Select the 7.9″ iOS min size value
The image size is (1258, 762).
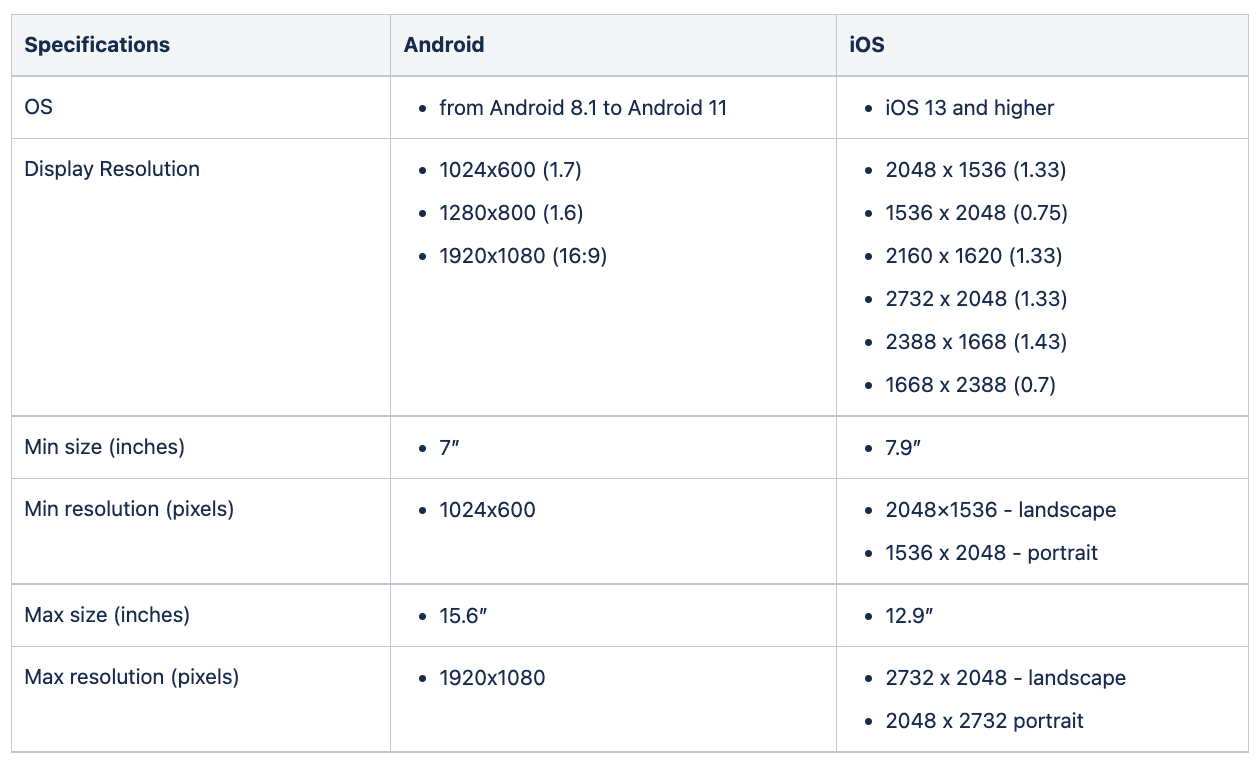[903, 448]
